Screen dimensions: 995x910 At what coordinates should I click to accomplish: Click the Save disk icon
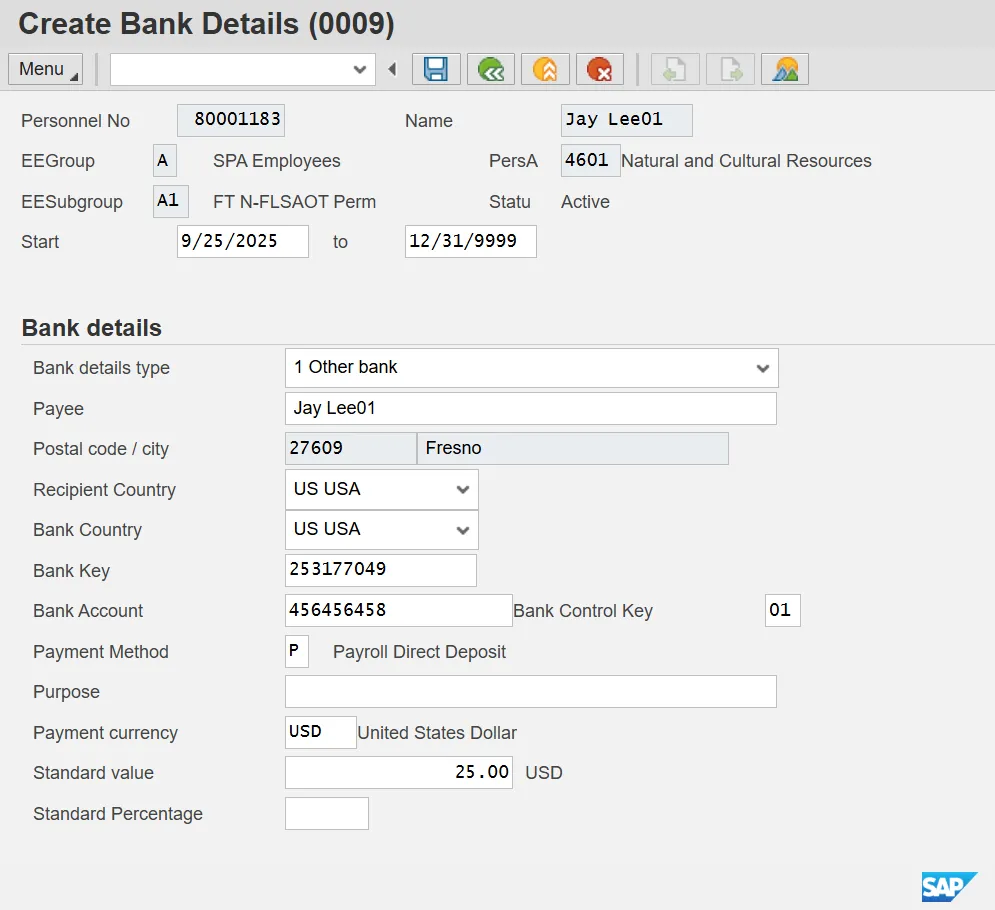436,69
